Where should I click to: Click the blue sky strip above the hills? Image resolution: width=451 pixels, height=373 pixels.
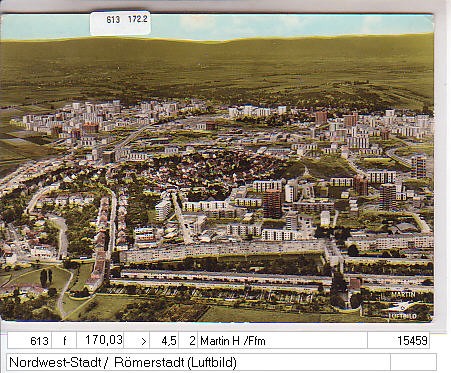click(217, 26)
